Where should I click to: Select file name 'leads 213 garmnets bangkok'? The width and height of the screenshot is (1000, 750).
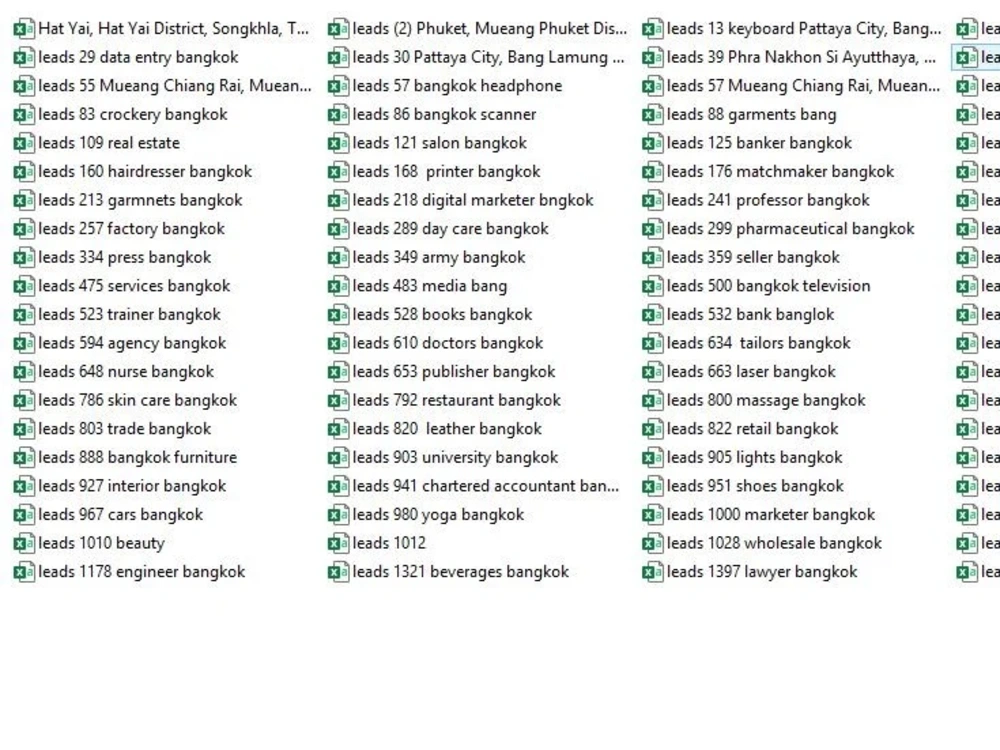(x=140, y=200)
